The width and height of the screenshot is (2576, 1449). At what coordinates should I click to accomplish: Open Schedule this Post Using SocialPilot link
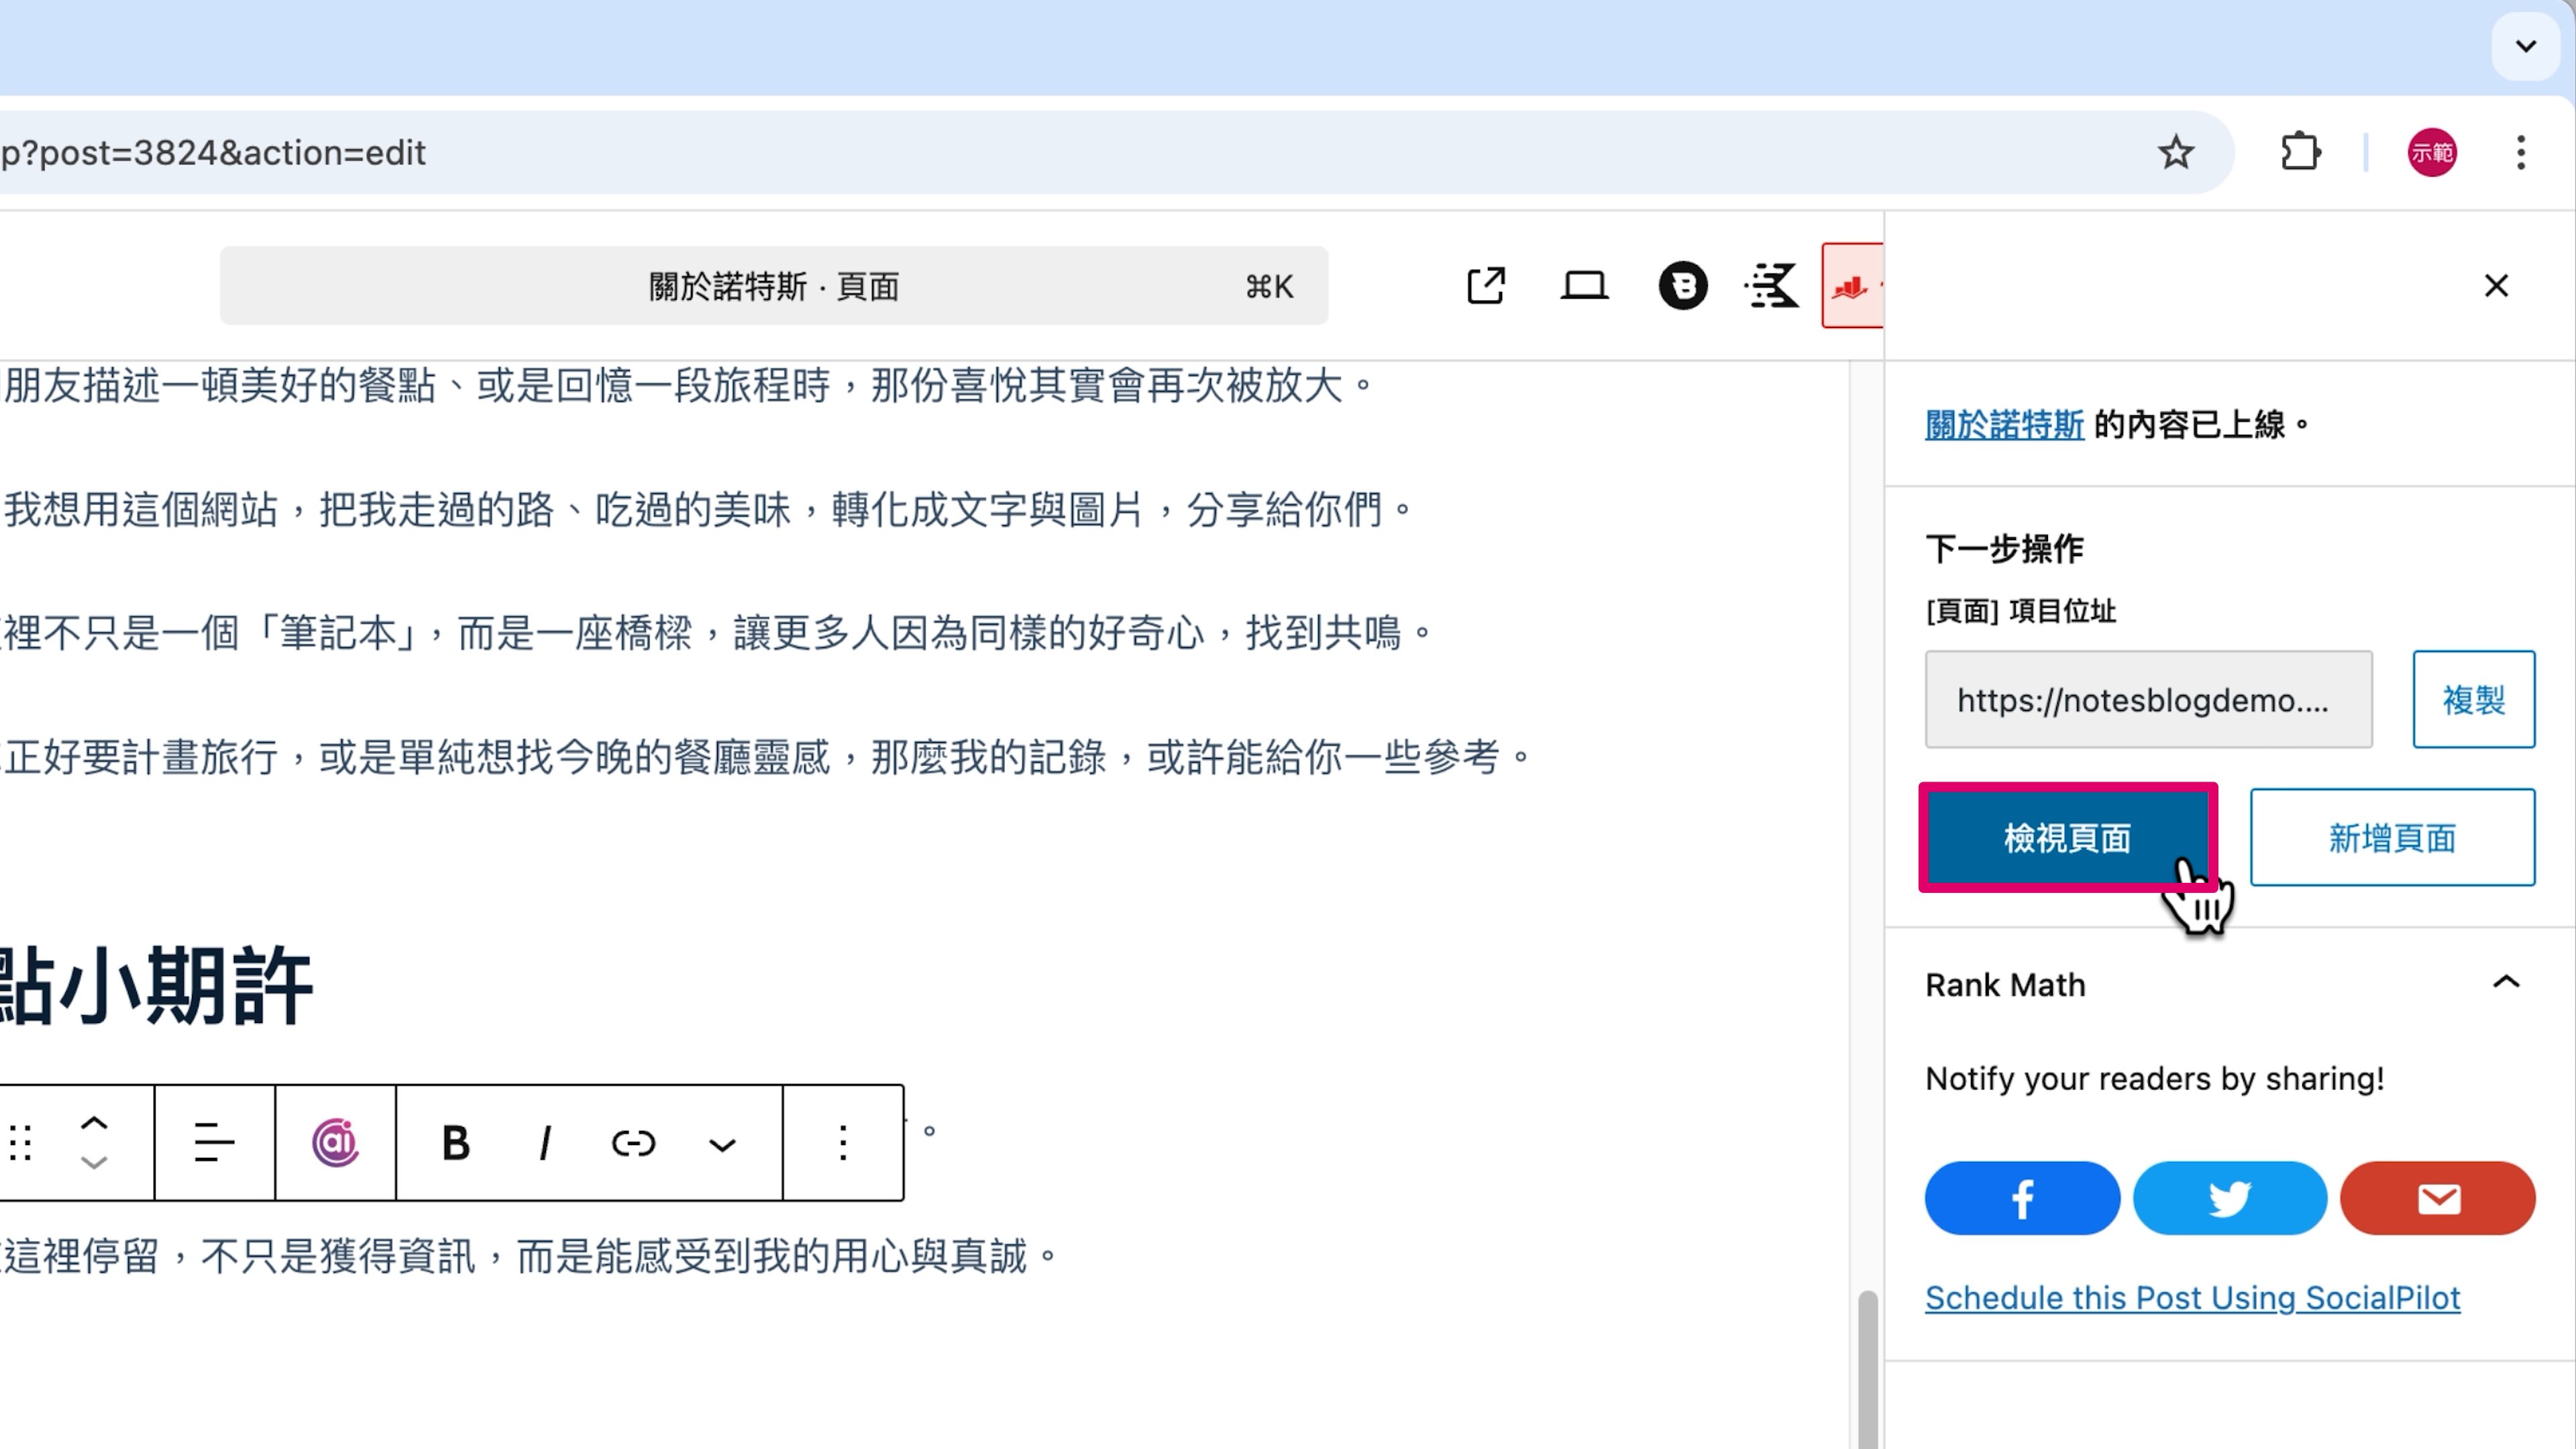(2192, 1297)
